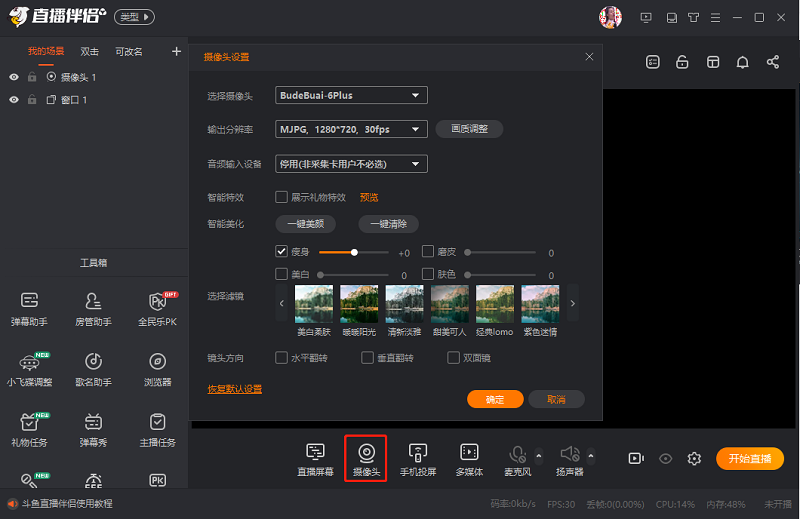Click the share icon at top right
Image resolution: width=800 pixels, height=519 pixels.
[x=772, y=62]
